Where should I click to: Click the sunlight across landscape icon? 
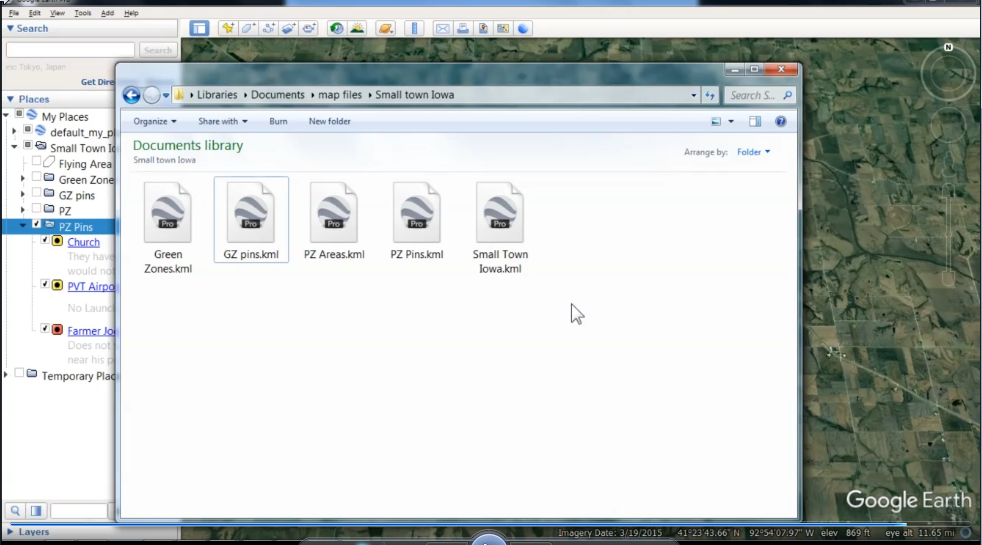pos(357,28)
